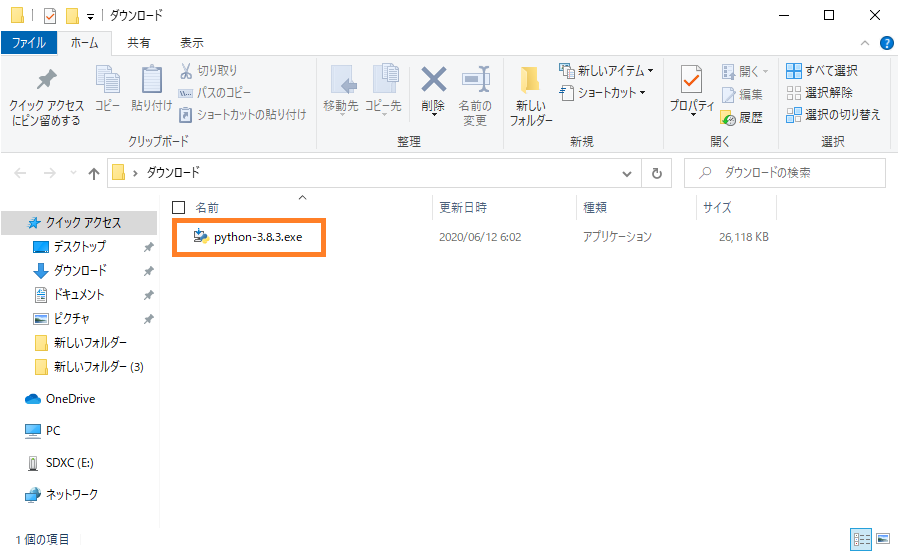Screen dimensions: 899x552
Task: Switch to the Share ribbon tab
Action: [x=139, y=43]
